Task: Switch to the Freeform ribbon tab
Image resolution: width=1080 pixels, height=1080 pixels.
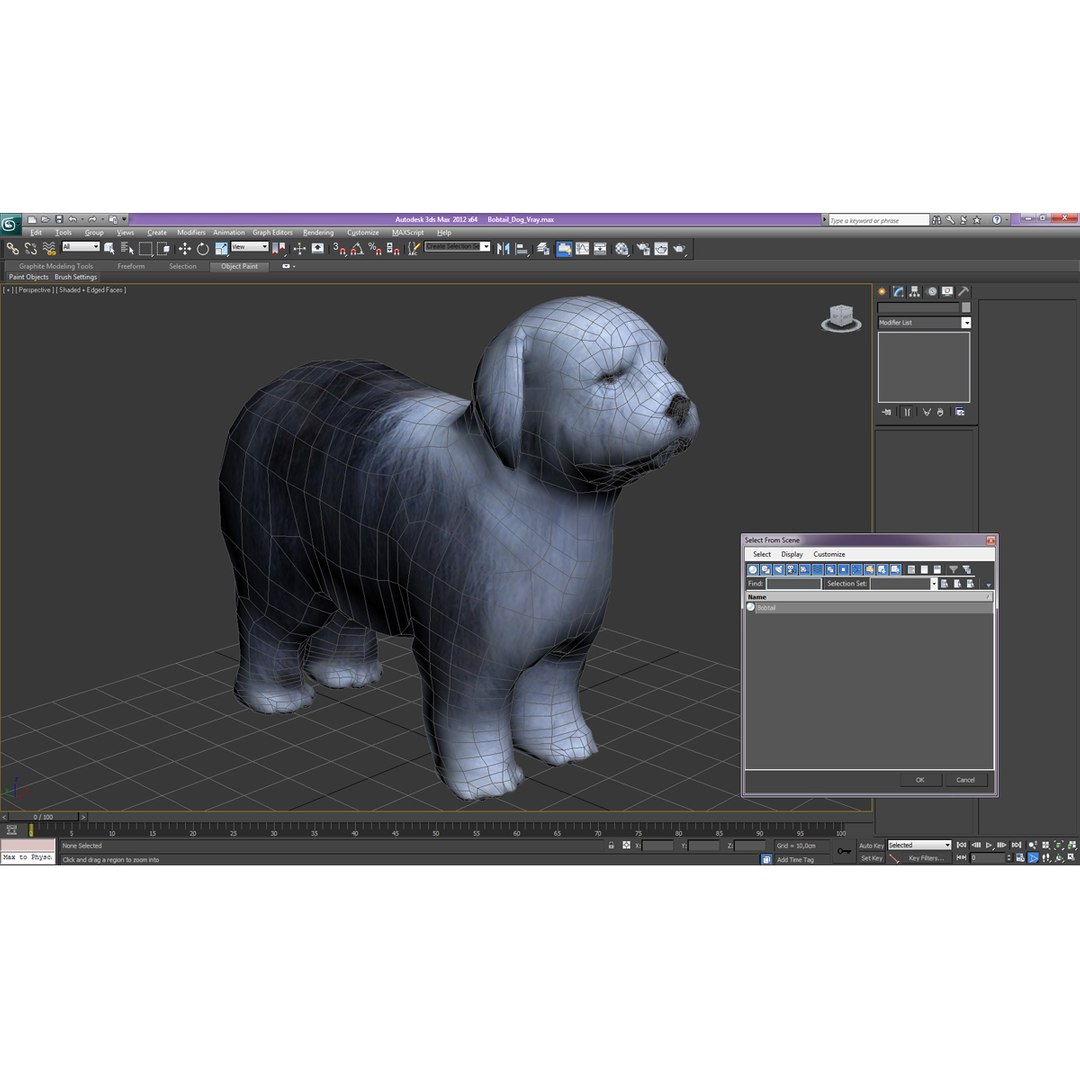Action: click(x=131, y=266)
